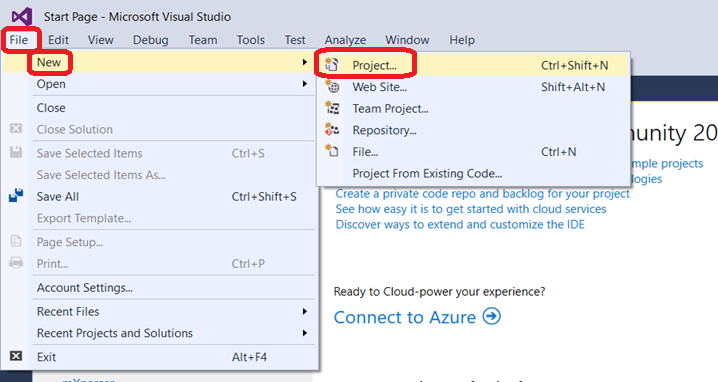The image size is (718, 382).
Task: Click the Page Setup icon
Action: [x=16, y=241]
